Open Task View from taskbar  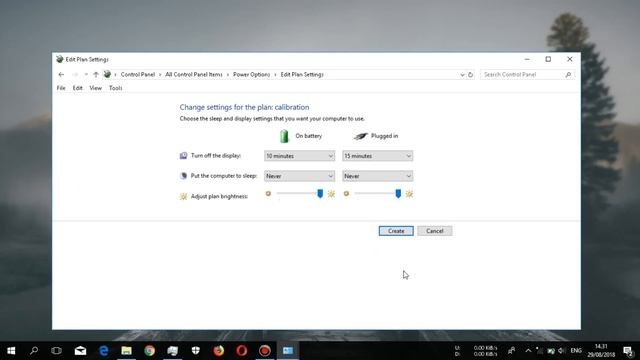pos(56,351)
